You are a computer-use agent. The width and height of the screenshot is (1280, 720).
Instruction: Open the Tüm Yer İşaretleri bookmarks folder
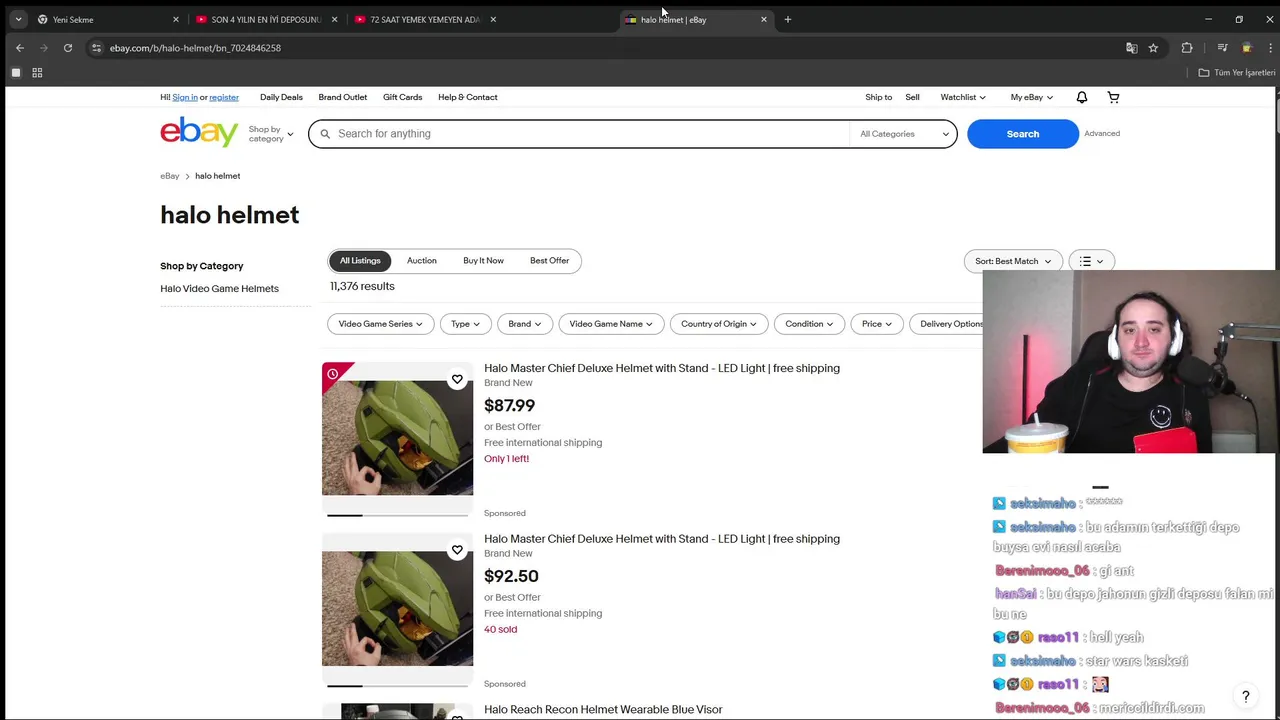pyautogui.click(x=1236, y=73)
